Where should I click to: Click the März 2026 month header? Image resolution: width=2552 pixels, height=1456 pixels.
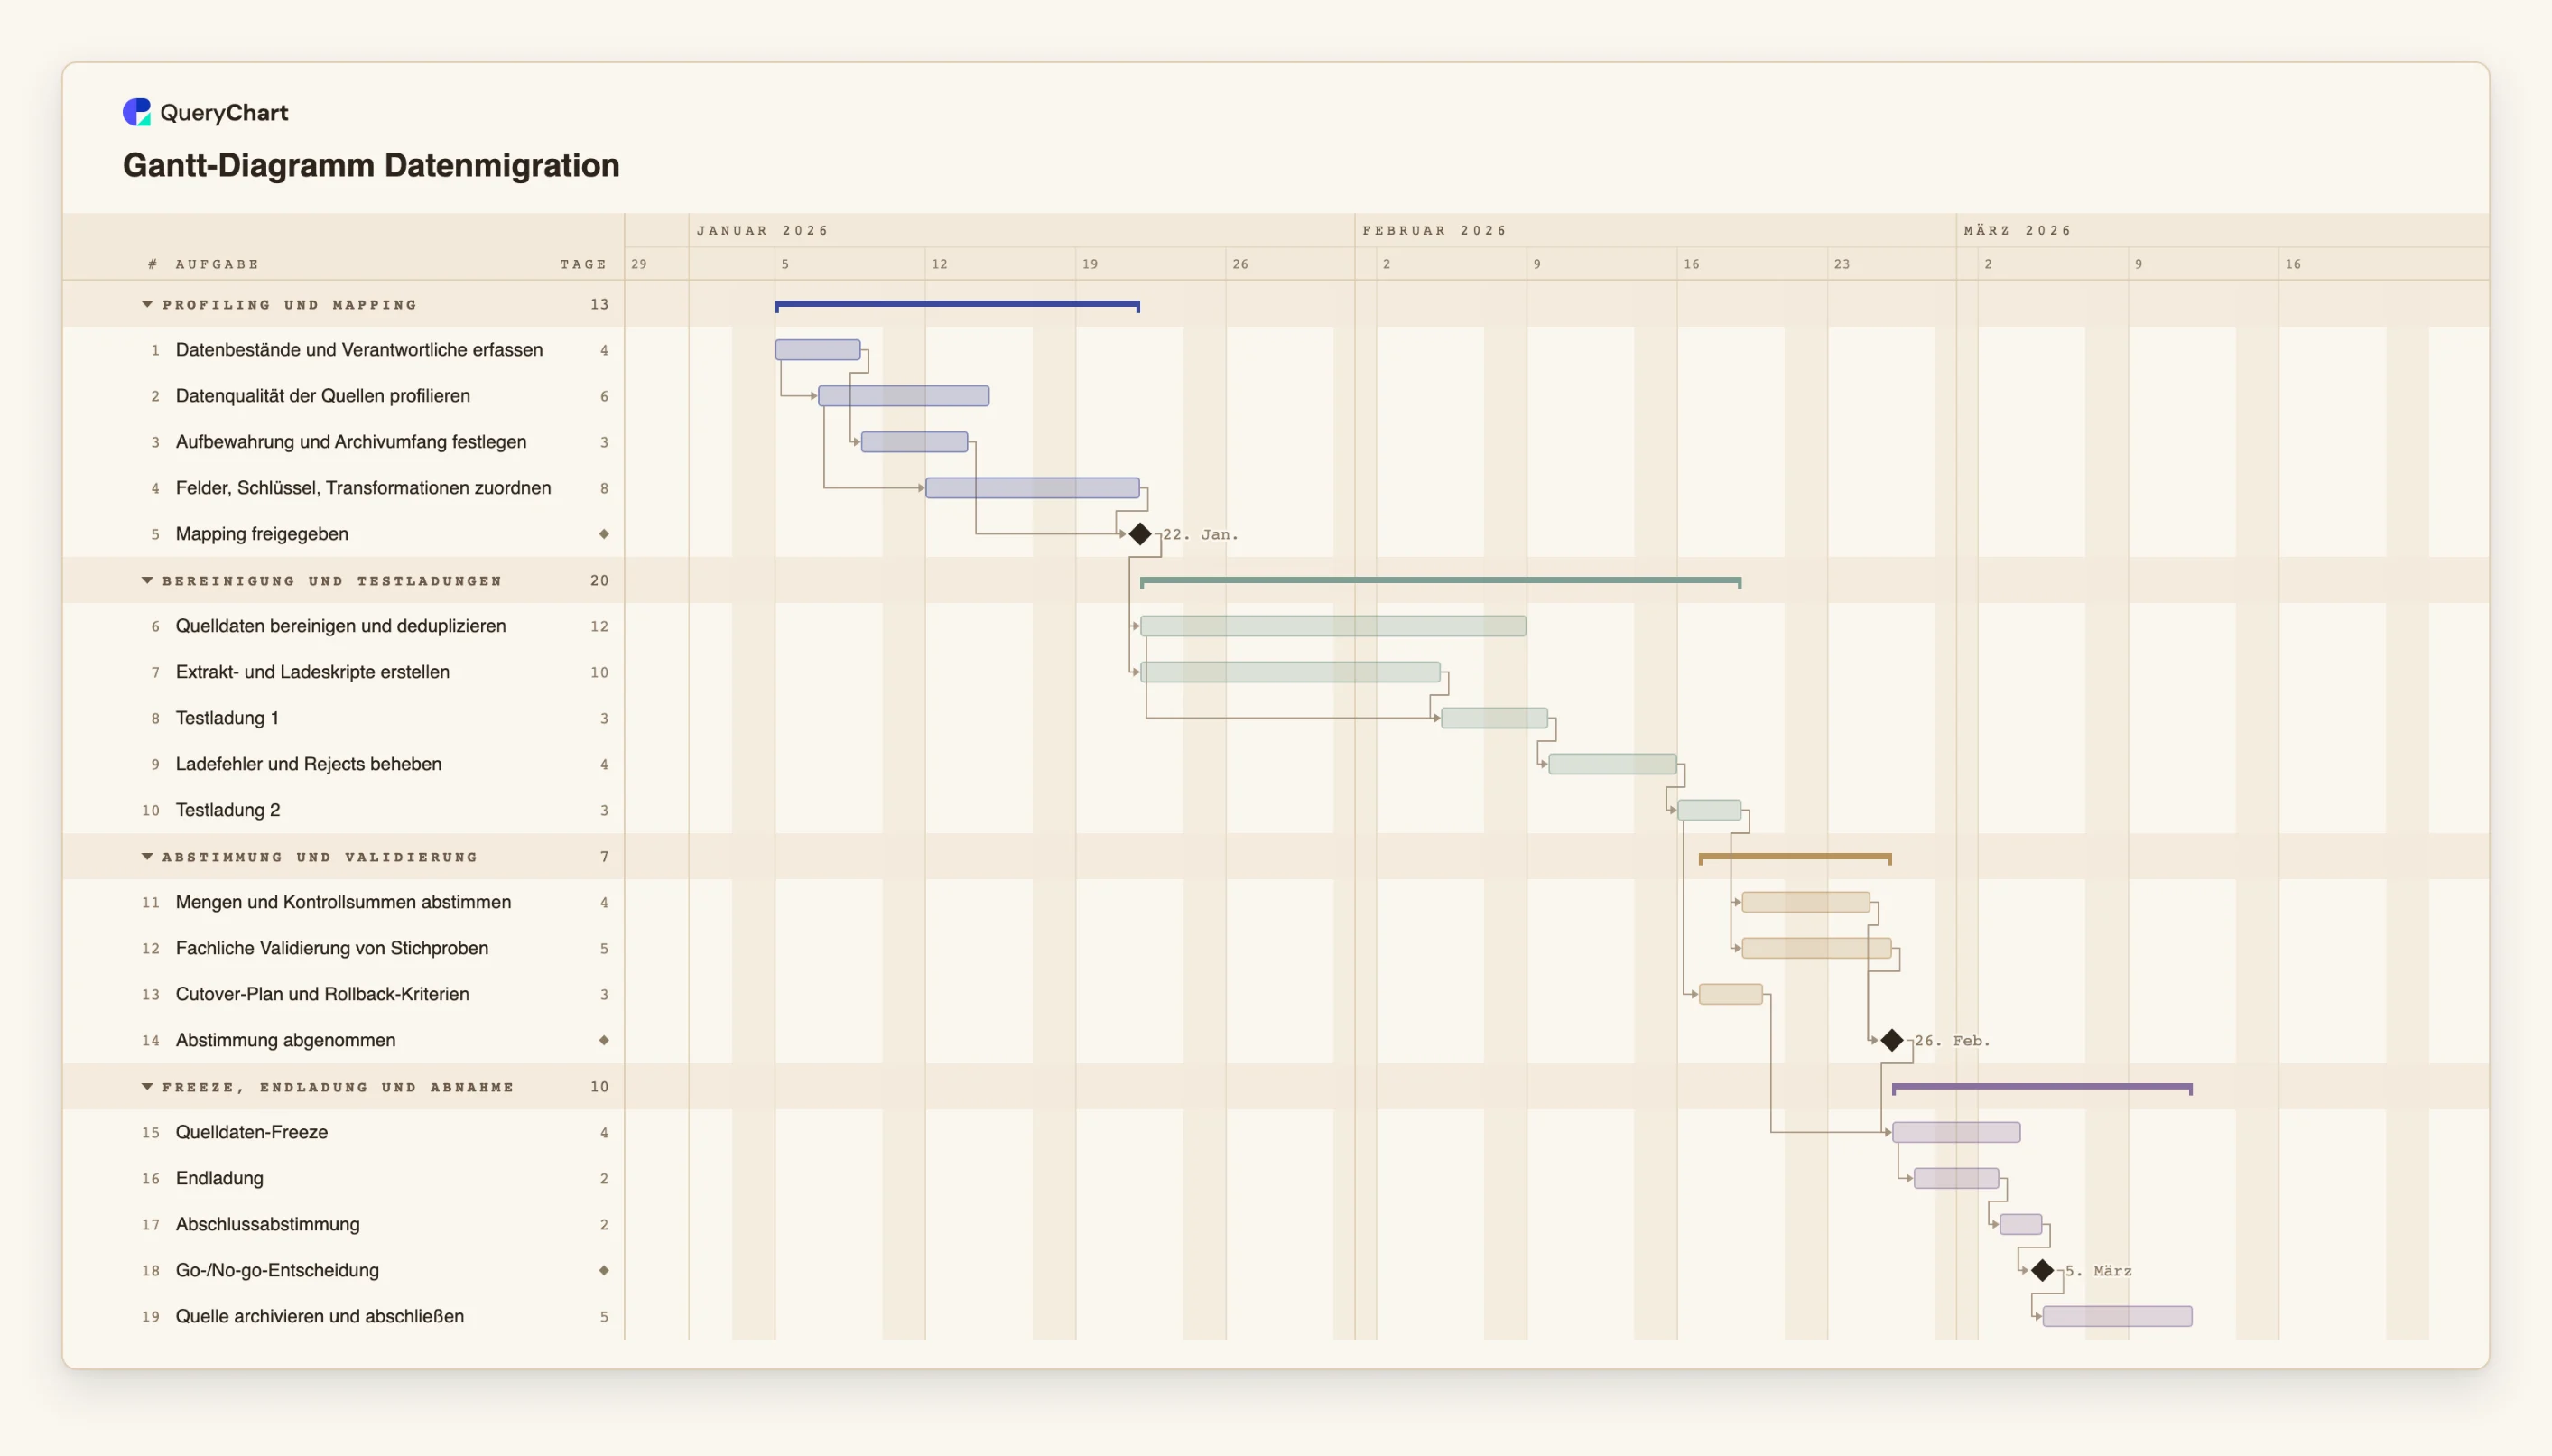pyautogui.click(x=2018, y=230)
